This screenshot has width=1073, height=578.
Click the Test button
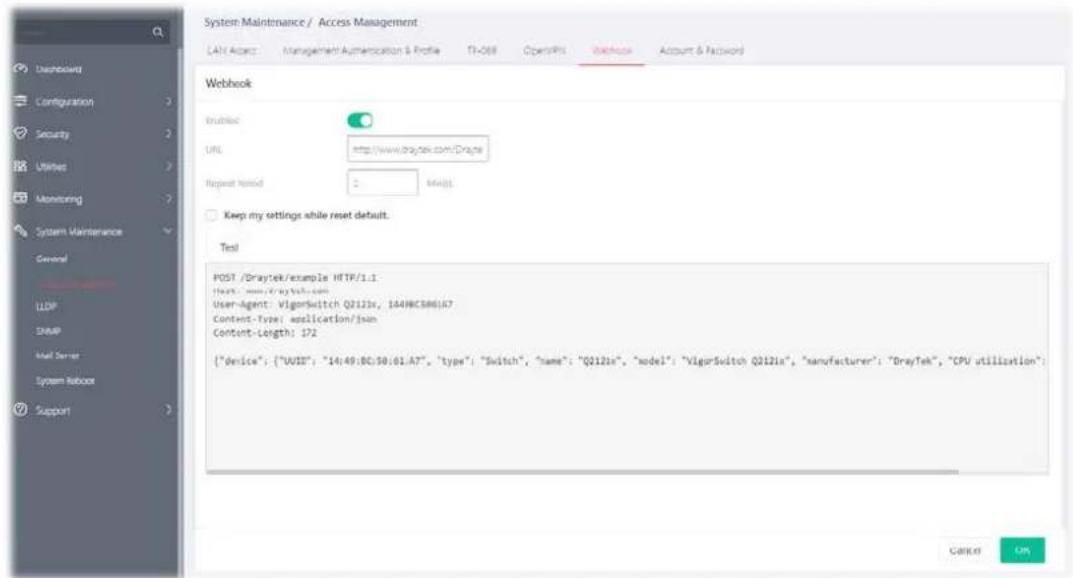point(229,247)
